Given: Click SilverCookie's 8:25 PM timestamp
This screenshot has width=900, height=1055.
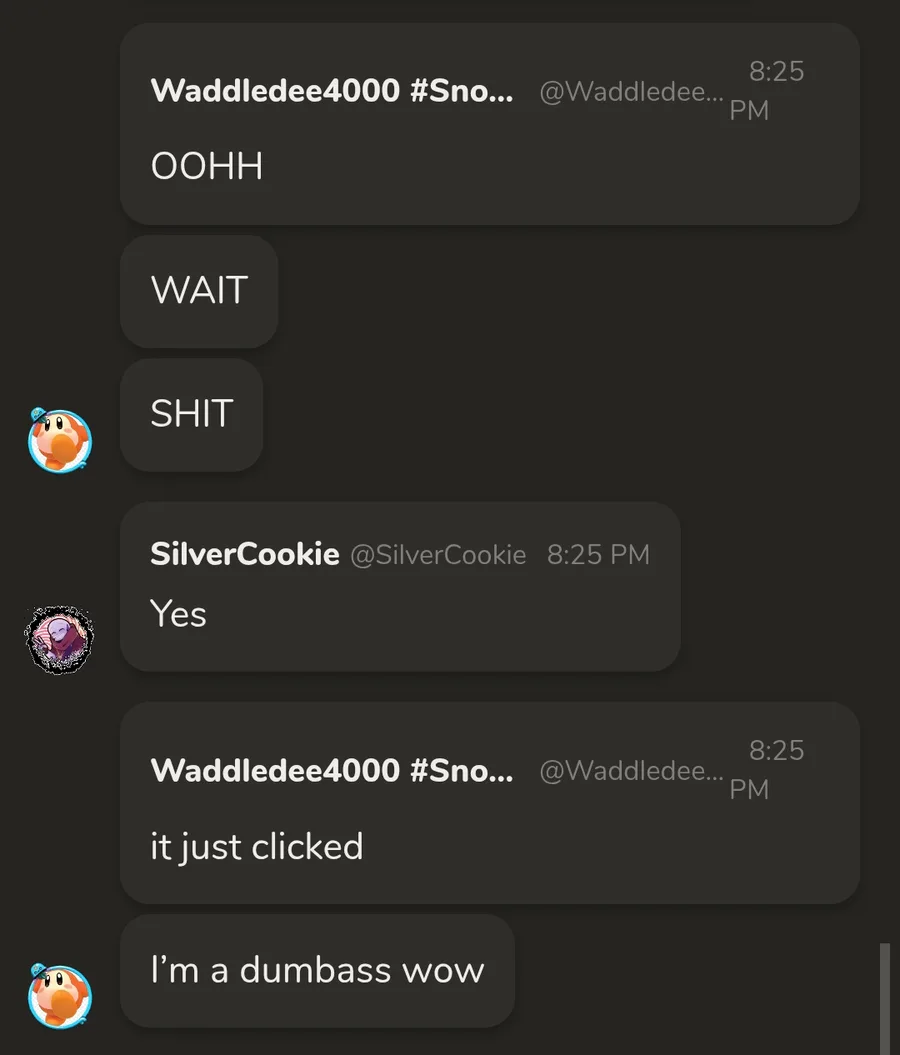Looking at the screenshot, I should tap(598, 555).
